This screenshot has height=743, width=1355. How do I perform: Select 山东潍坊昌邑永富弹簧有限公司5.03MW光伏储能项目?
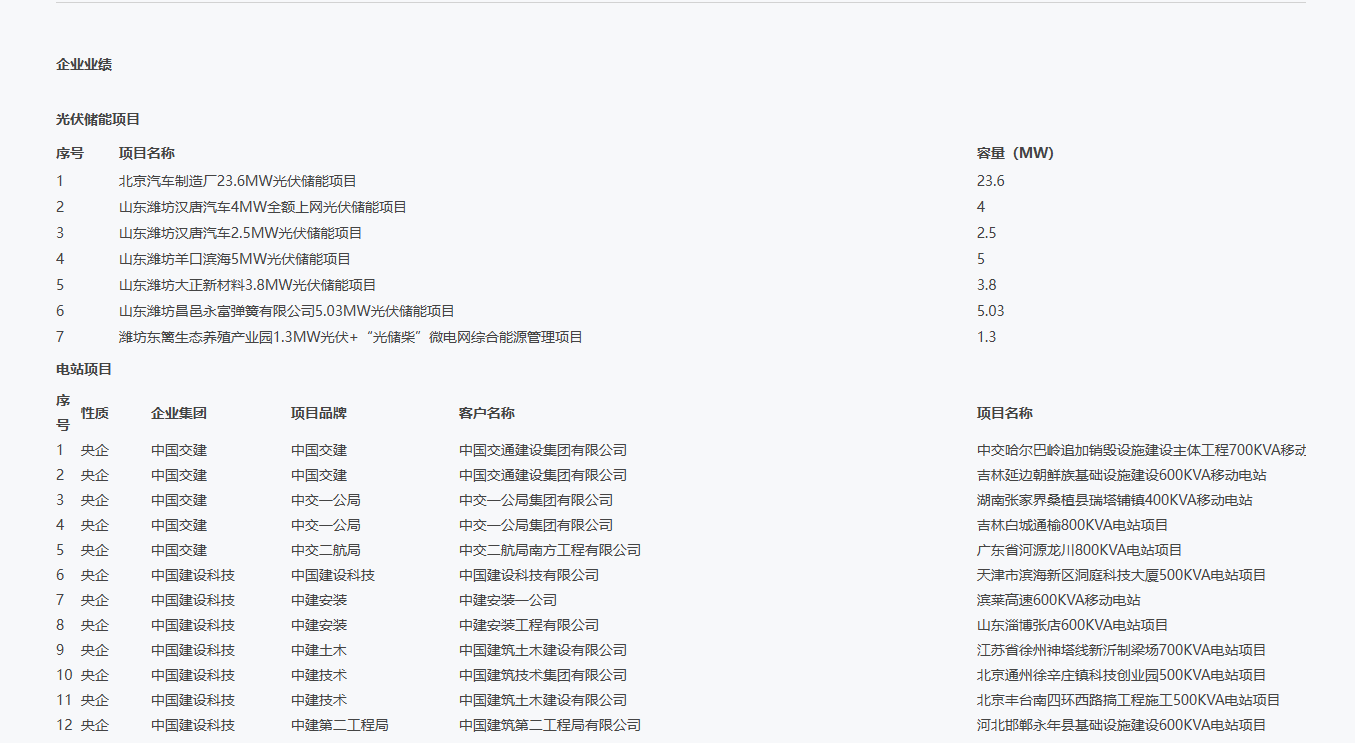(287, 311)
